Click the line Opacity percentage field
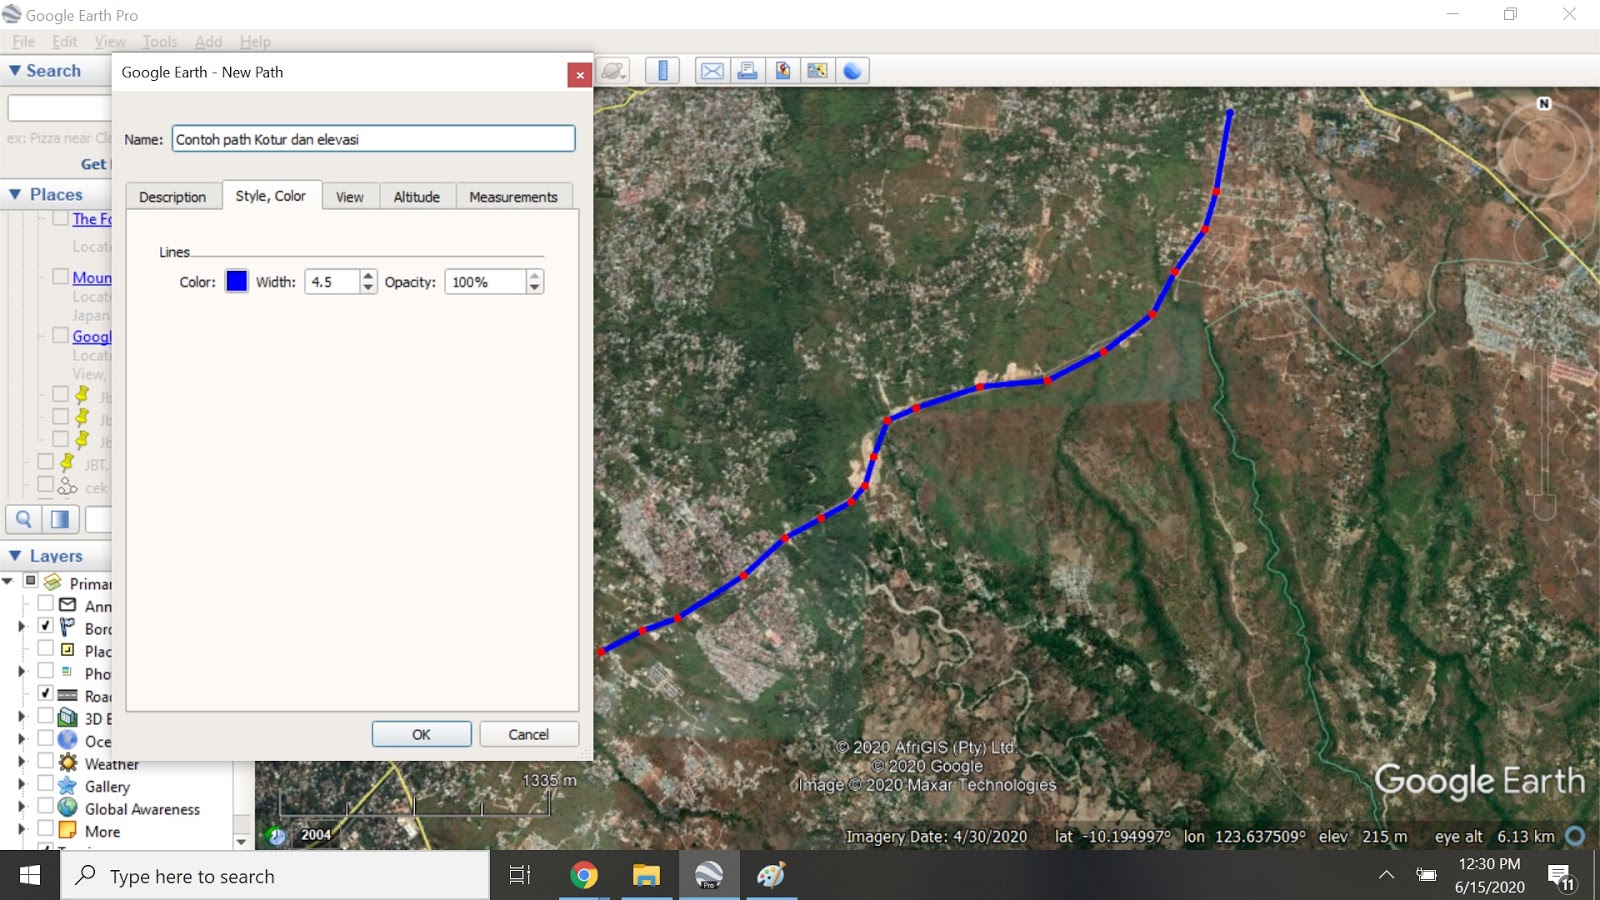This screenshot has height=900, width=1600. (x=485, y=282)
